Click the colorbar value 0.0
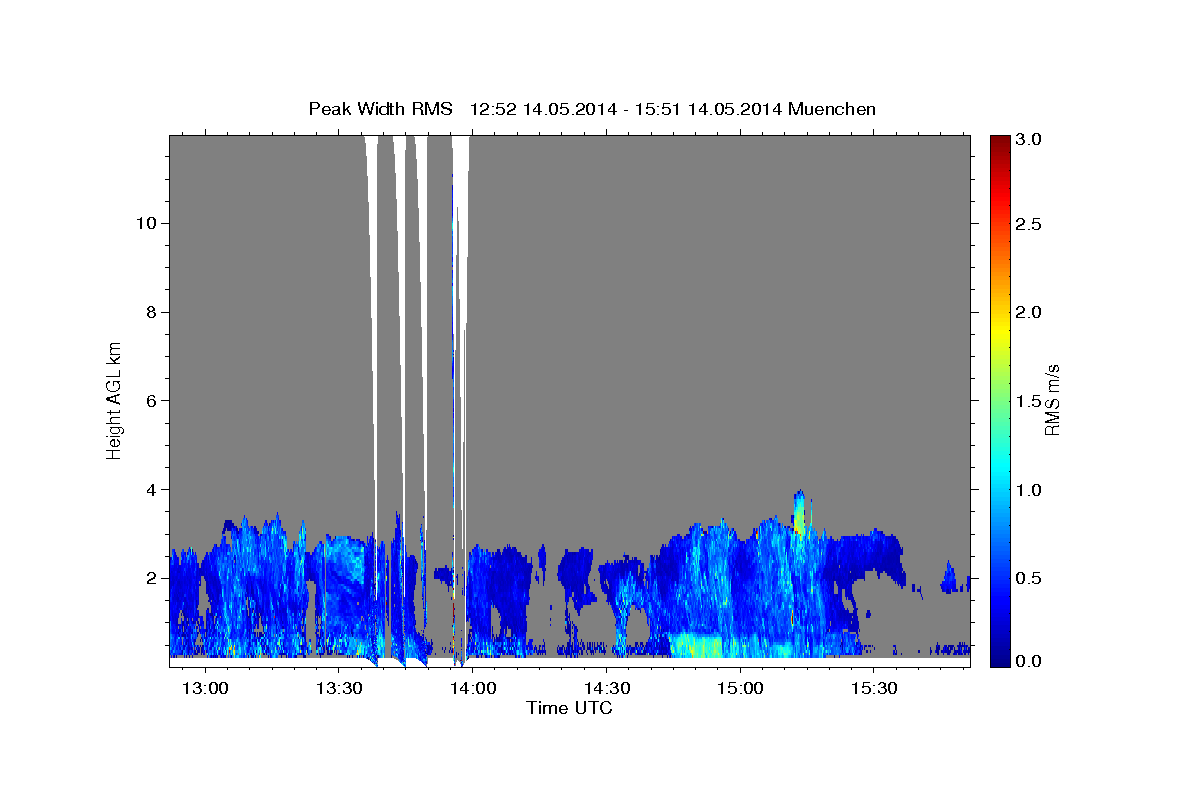Image resolution: width=1200 pixels, height=800 pixels. coord(1028,661)
